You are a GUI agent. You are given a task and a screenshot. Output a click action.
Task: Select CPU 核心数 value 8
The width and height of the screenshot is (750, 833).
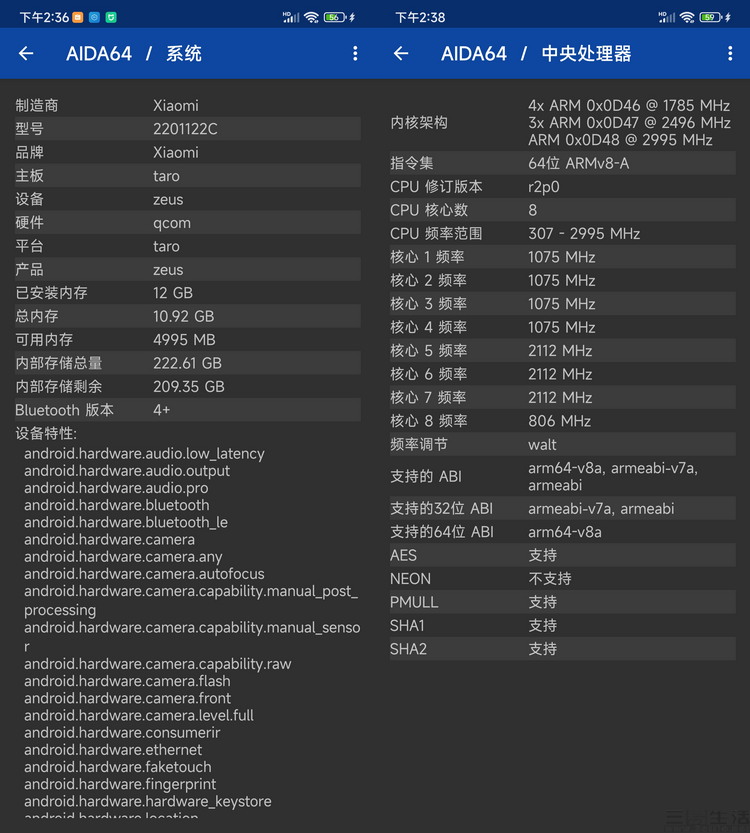pyautogui.click(x=532, y=210)
